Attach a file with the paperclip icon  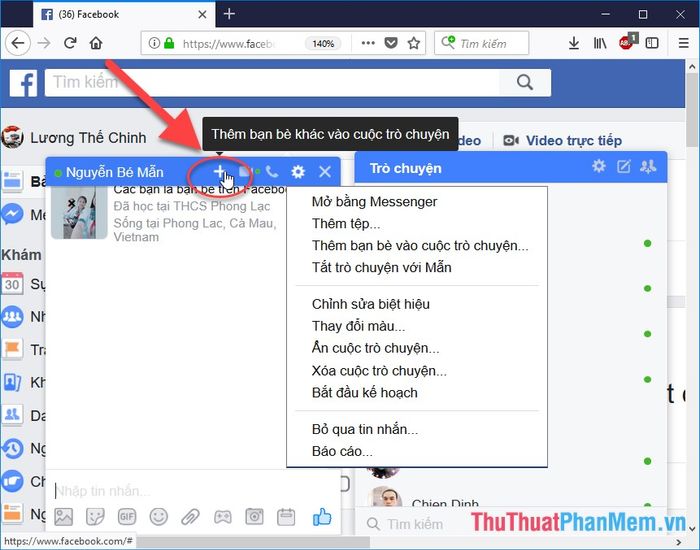tap(190, 517)
